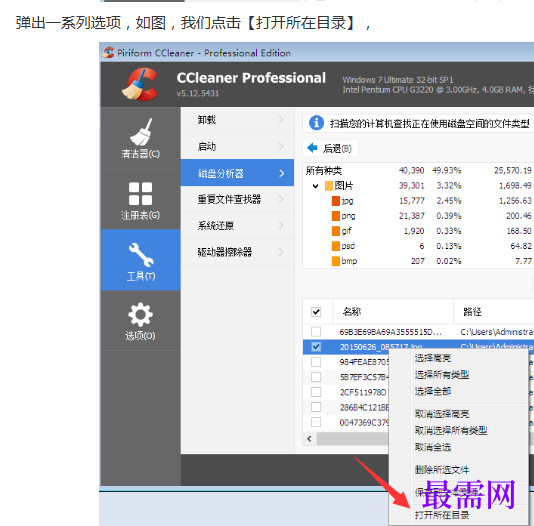Click the gif color square

336,231
